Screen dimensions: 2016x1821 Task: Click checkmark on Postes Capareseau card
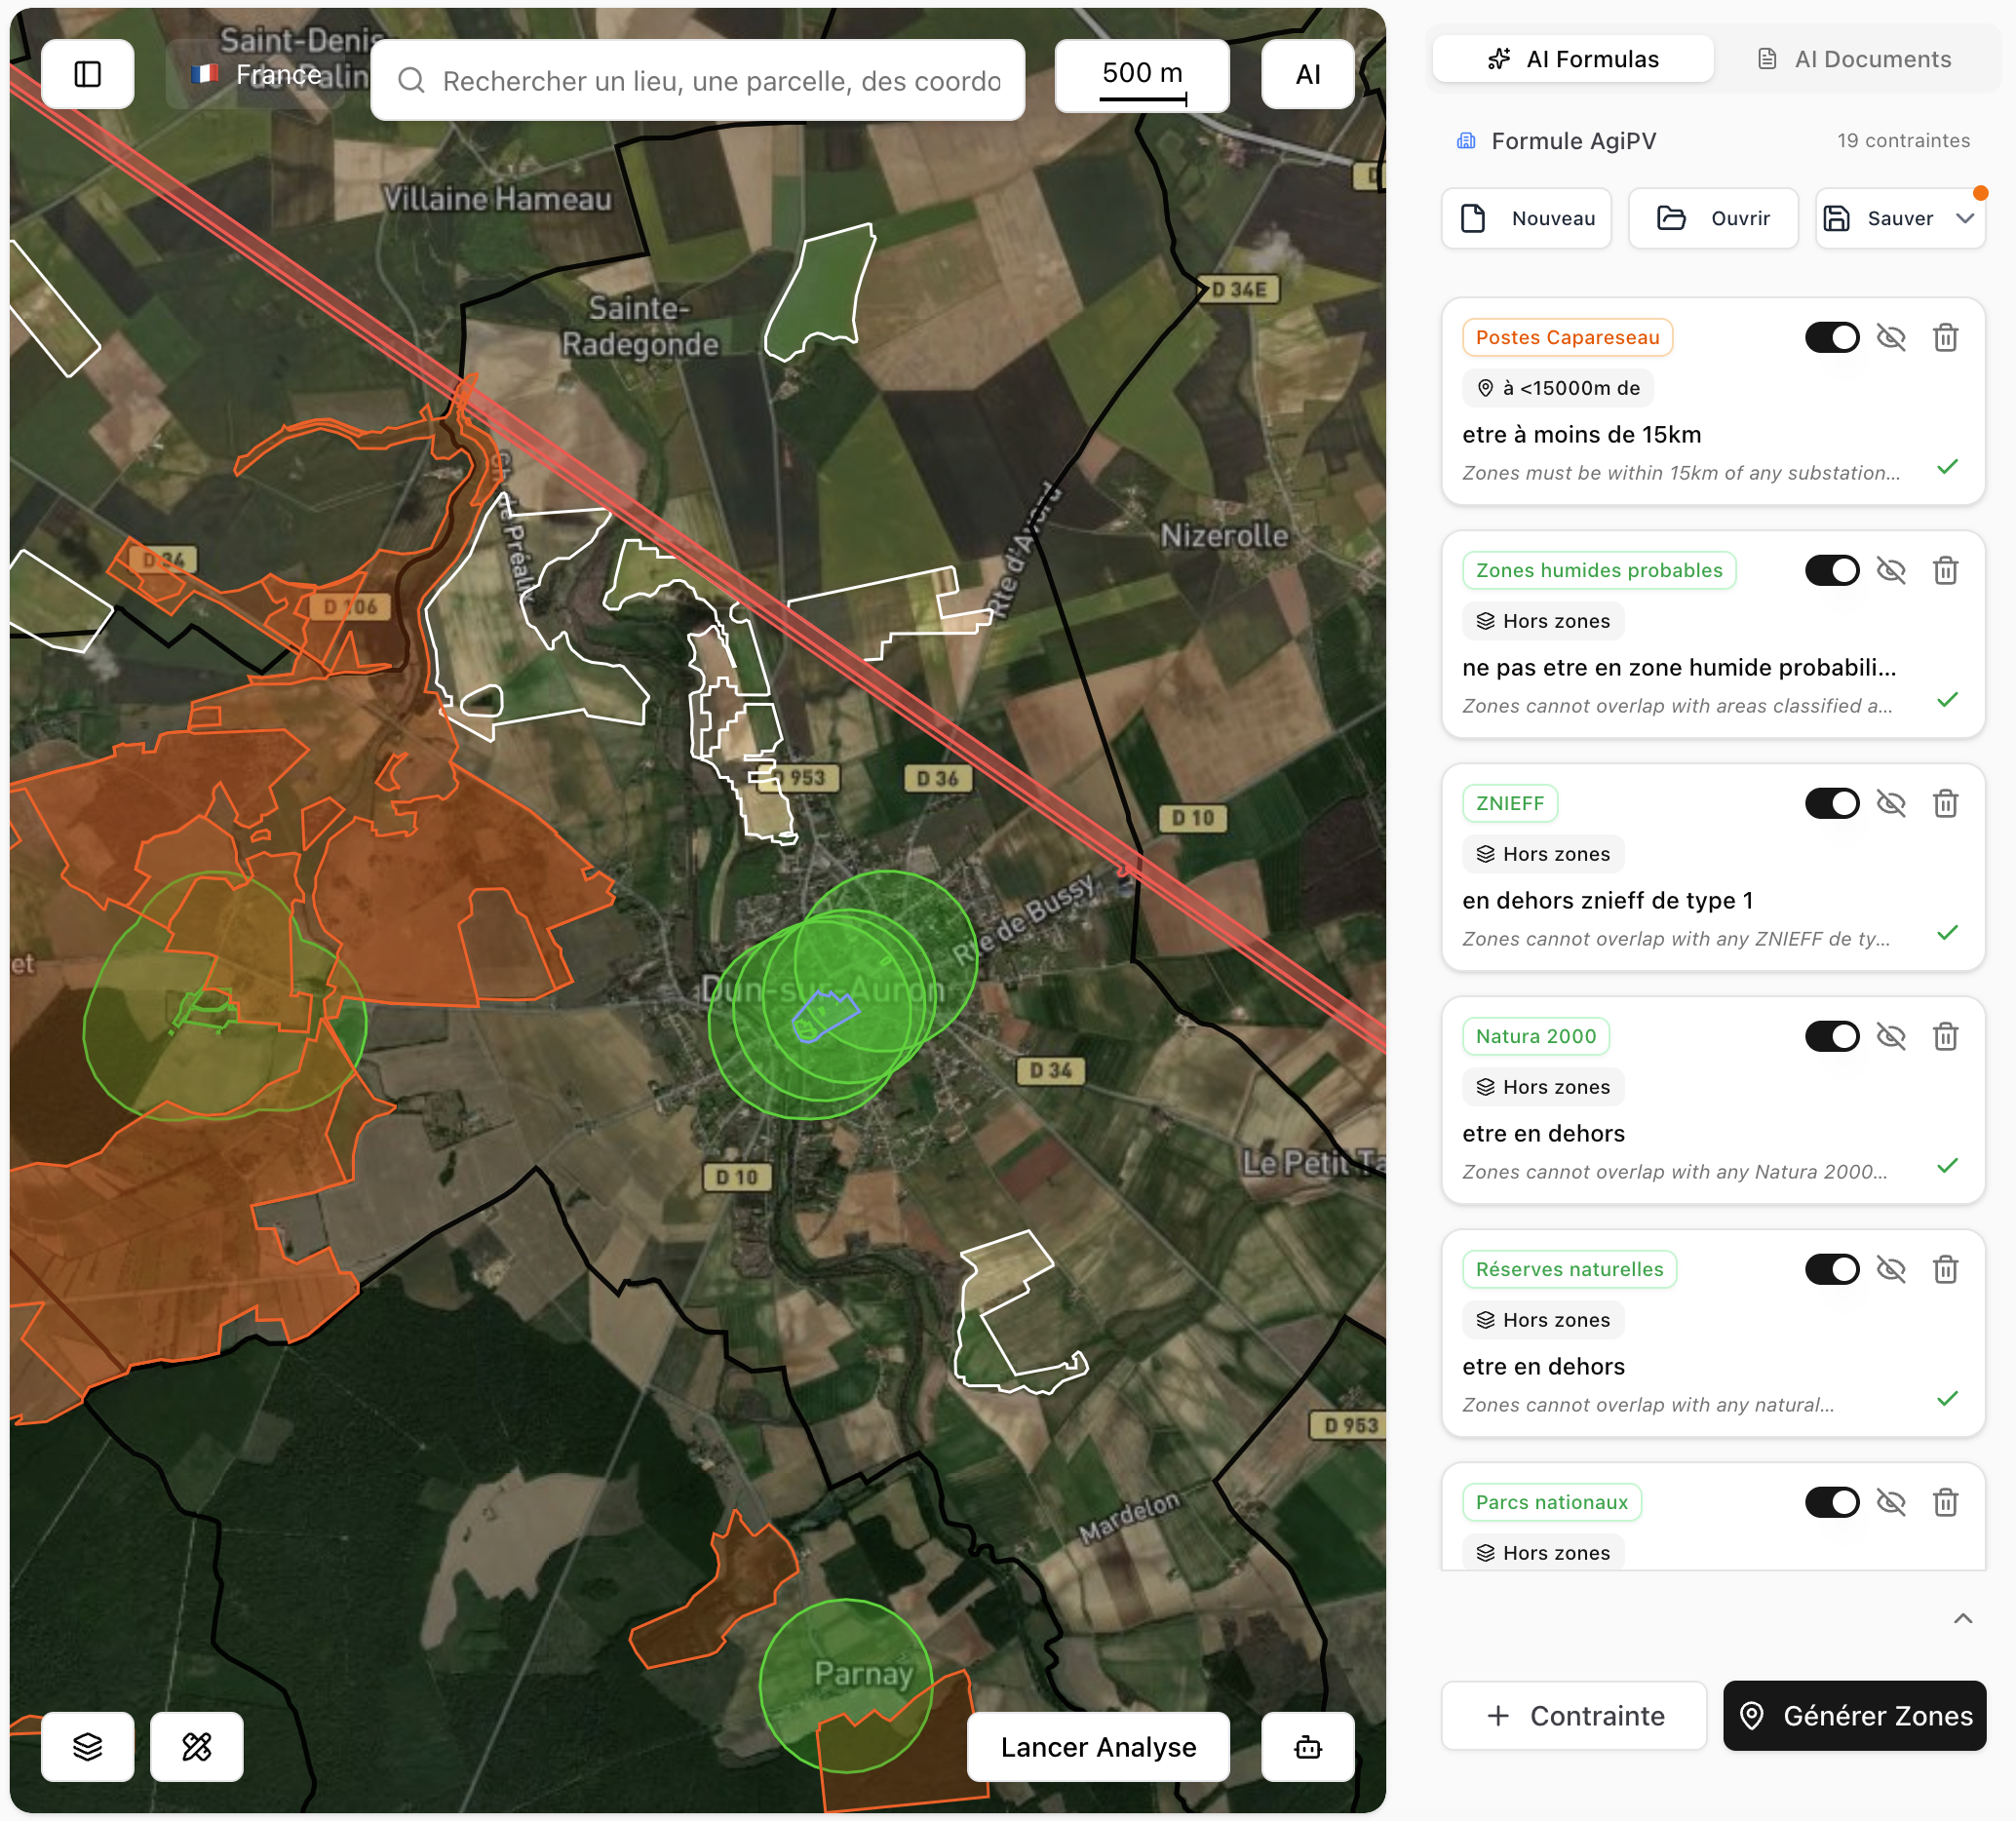coord(1947,467)
